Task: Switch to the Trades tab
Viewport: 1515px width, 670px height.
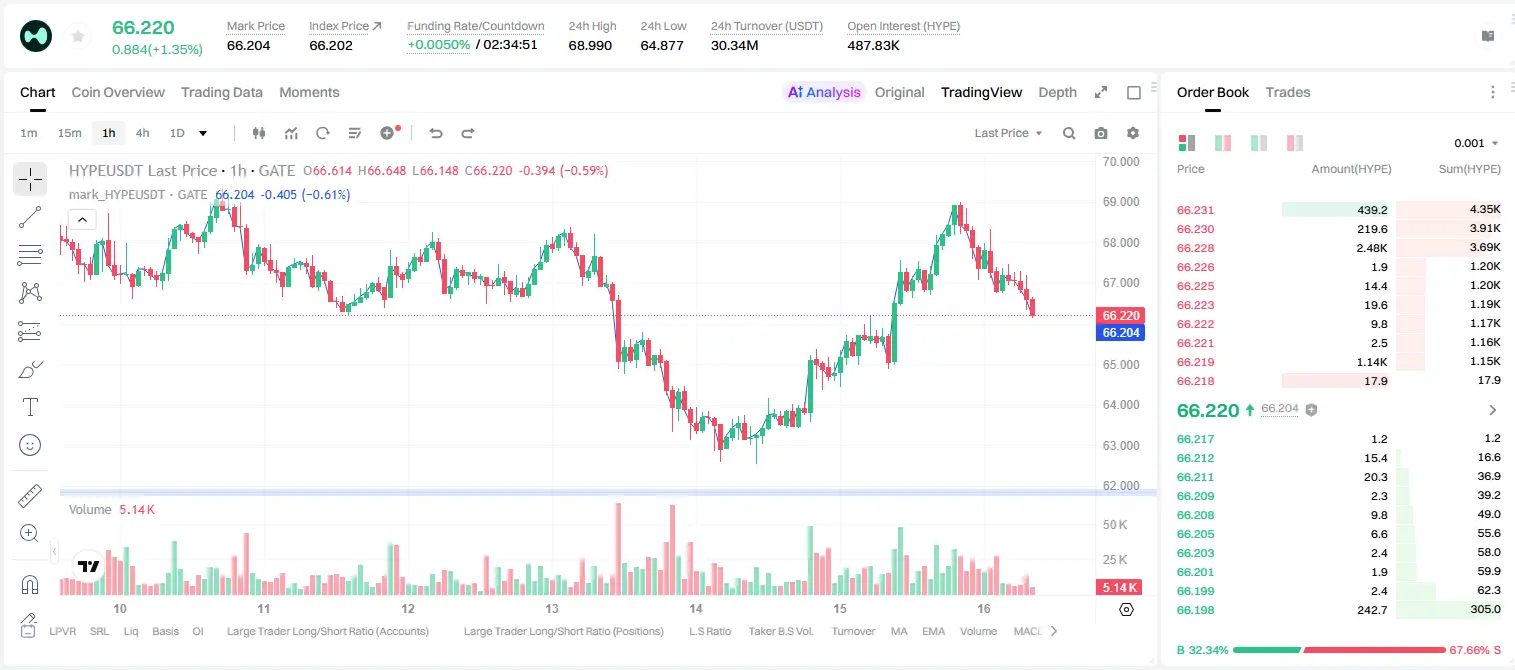Action: (x=1287, y=92)
